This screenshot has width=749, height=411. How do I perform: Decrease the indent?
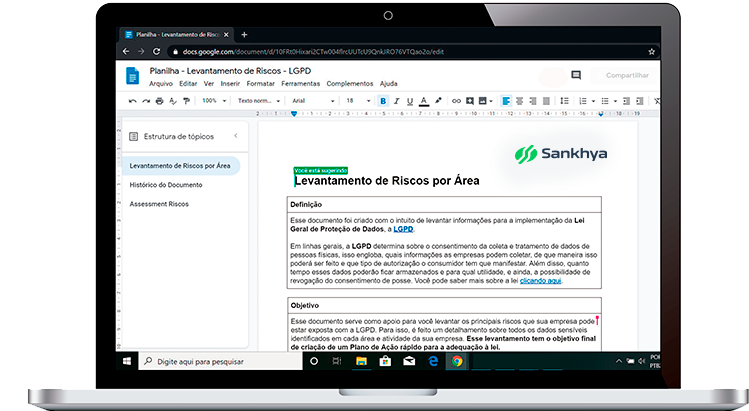pos(626,101)
